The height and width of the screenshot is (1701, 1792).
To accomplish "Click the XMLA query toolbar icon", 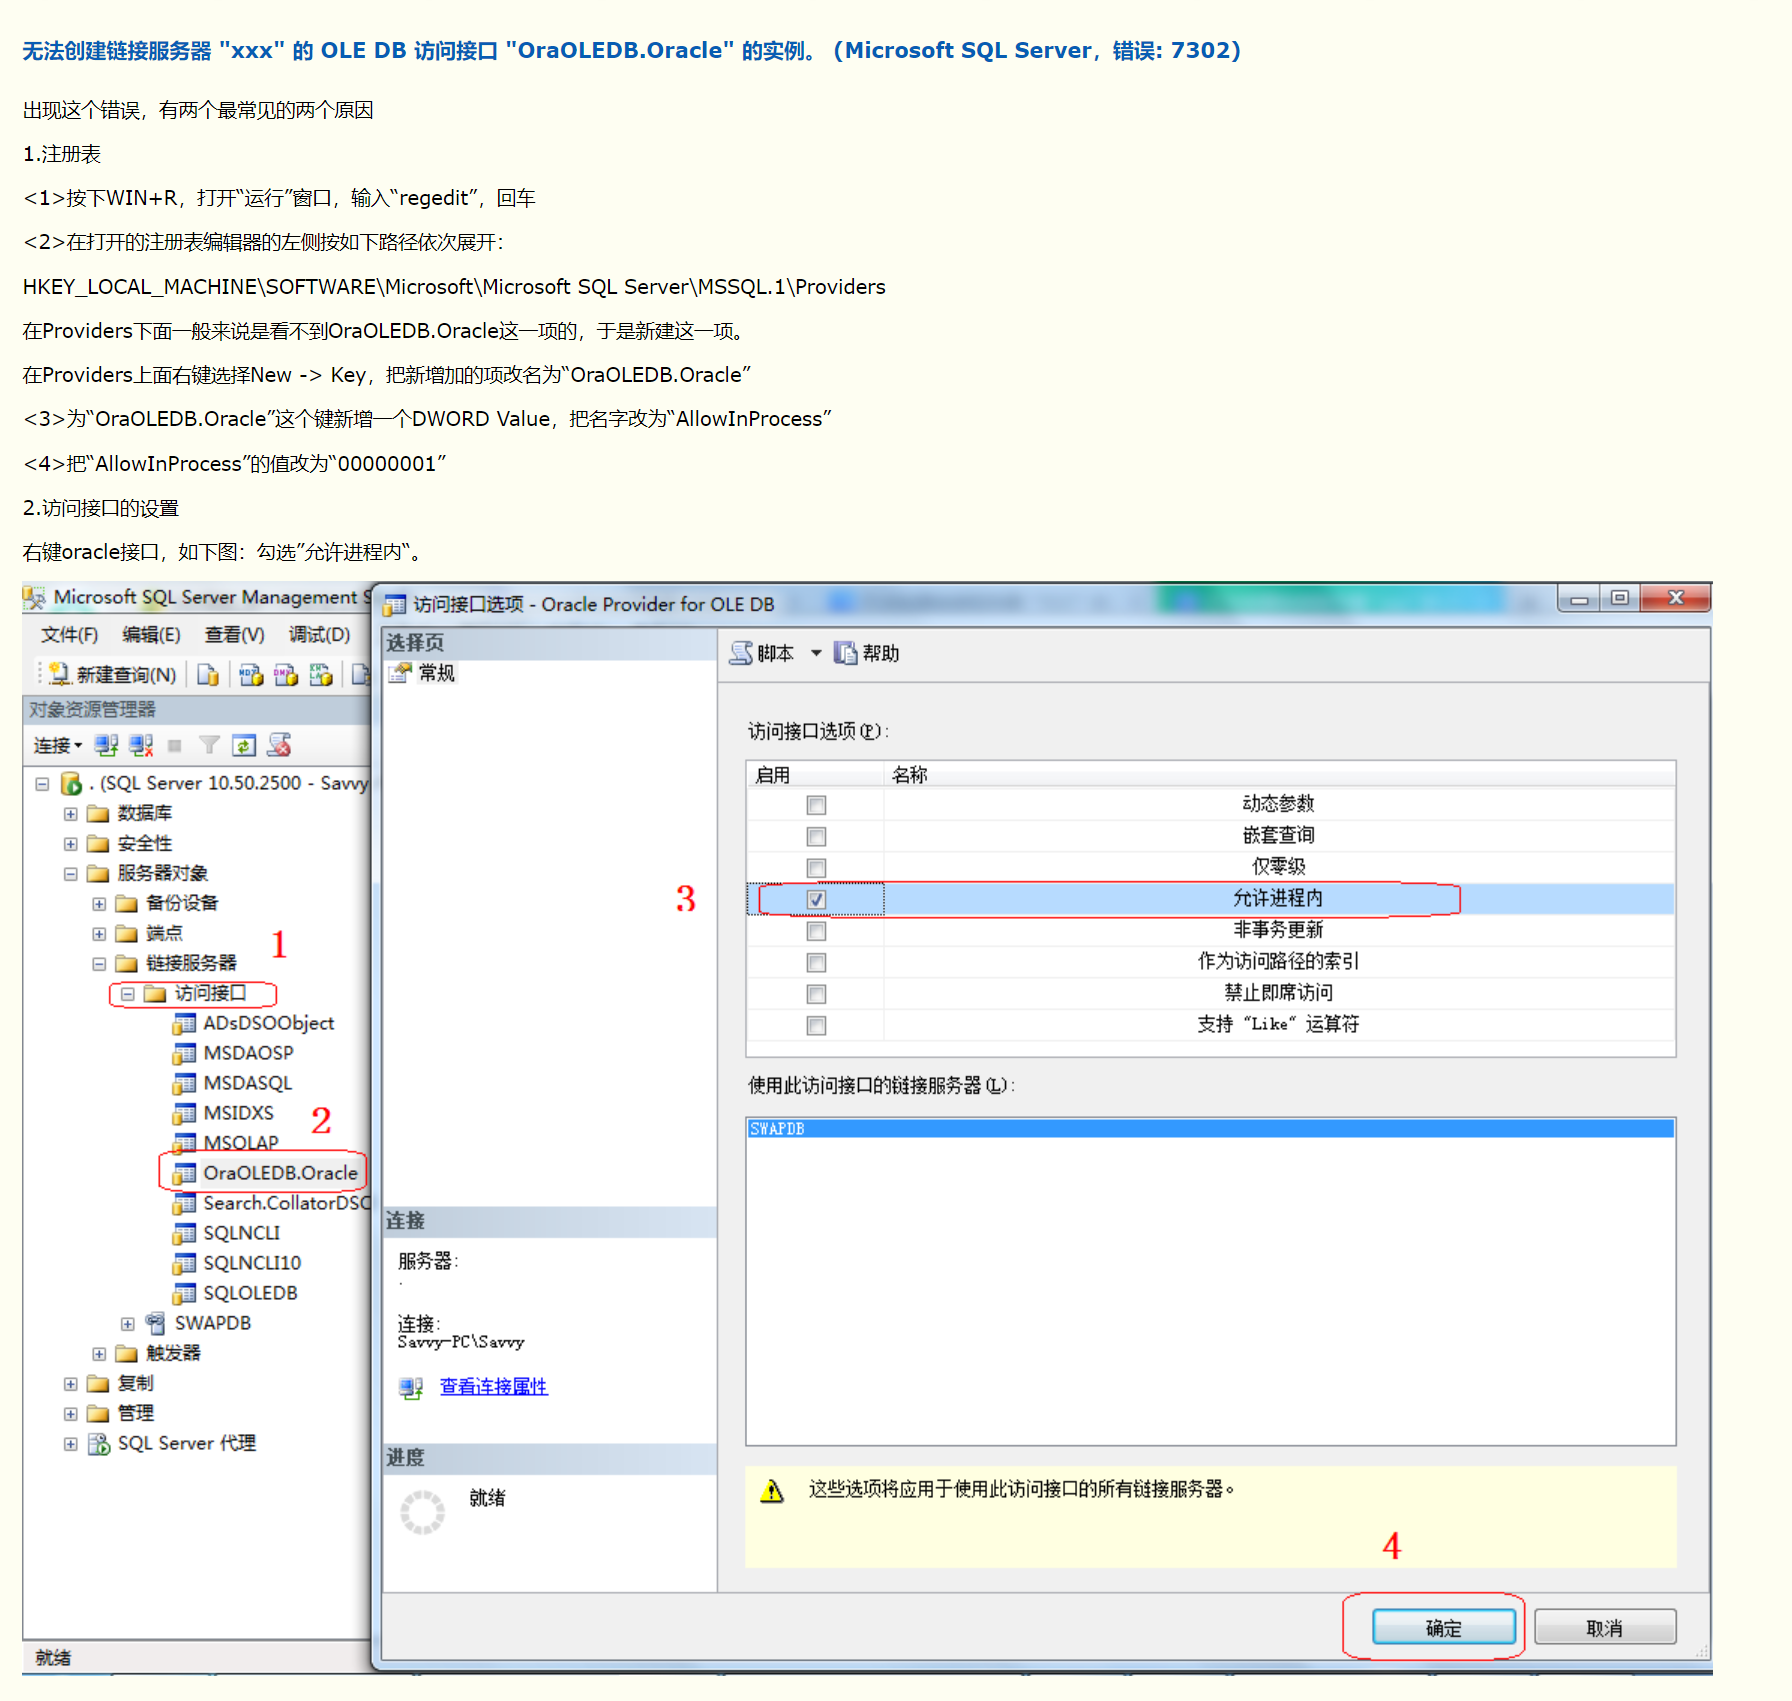I will [321, 675].
